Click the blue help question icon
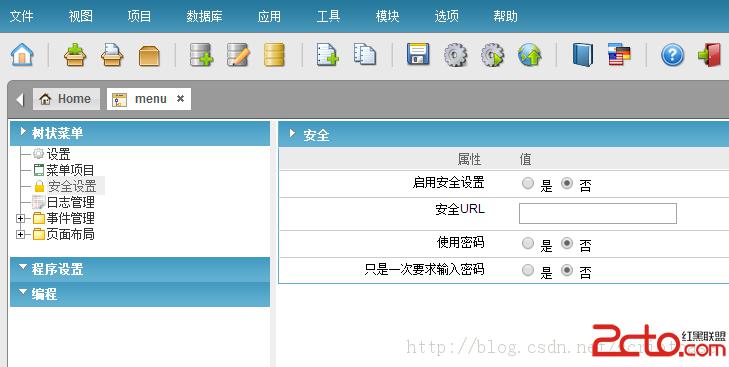Screen dimensions: 729x367 point(672,55)
